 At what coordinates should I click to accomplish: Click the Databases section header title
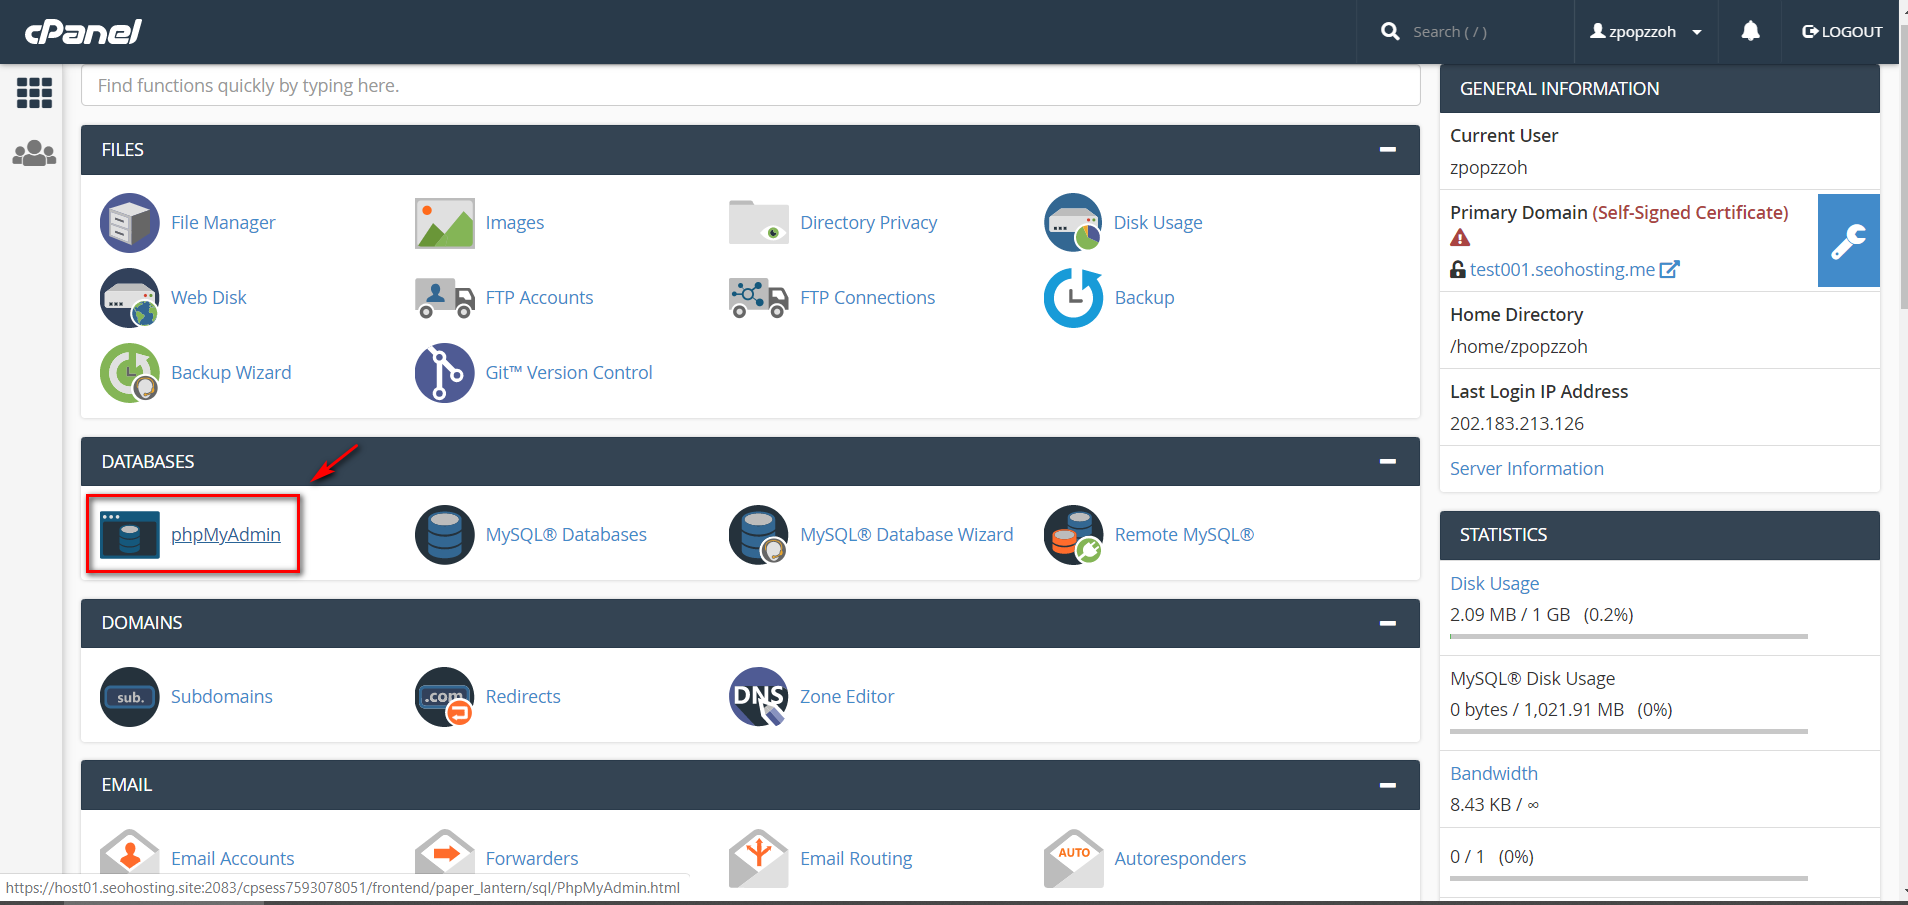pos(148,461)
